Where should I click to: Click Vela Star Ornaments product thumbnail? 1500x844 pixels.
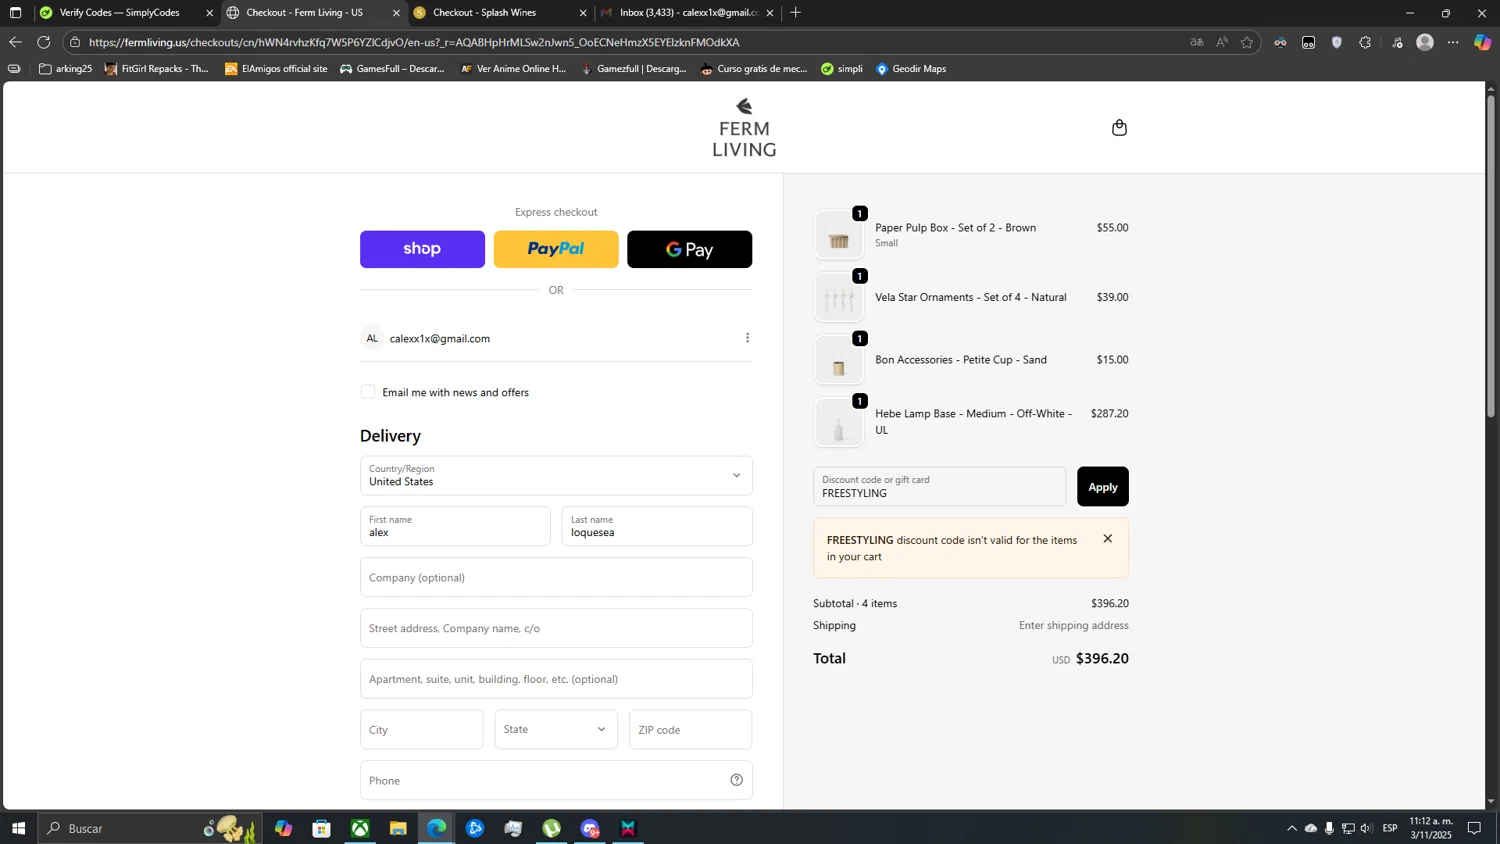tap(839, 297)
